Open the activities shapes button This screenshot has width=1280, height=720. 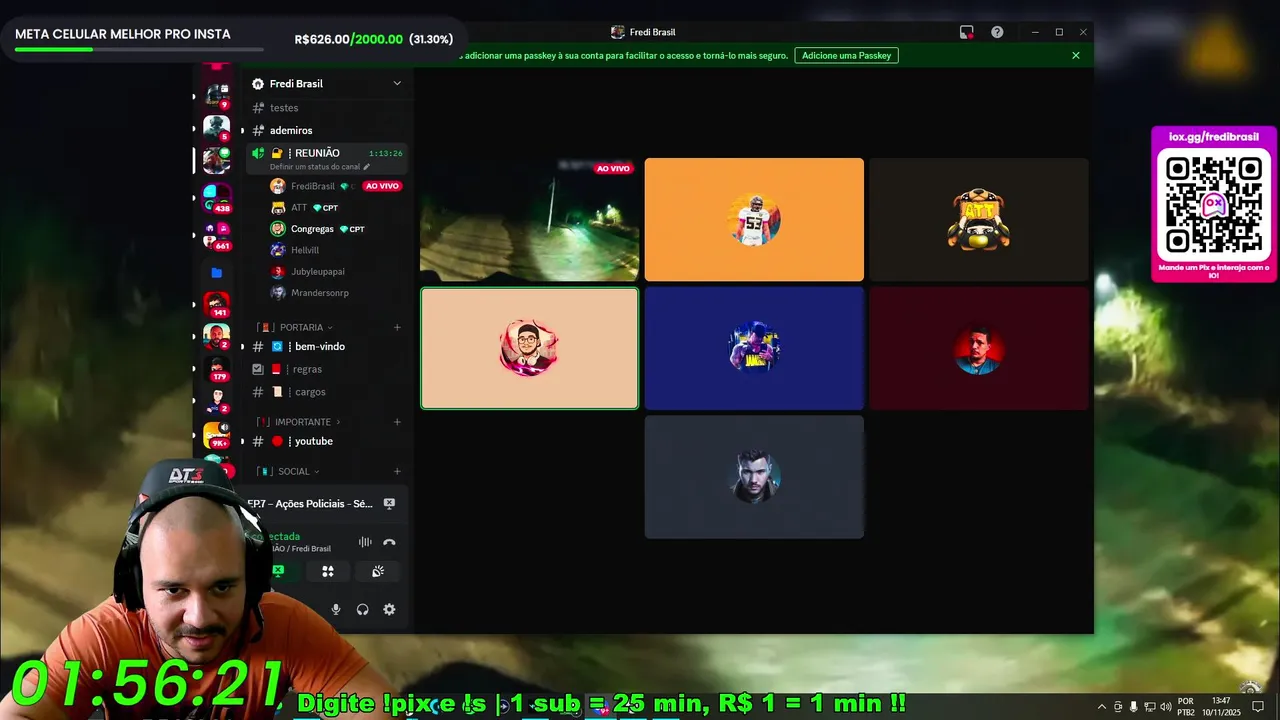[327, 571]
